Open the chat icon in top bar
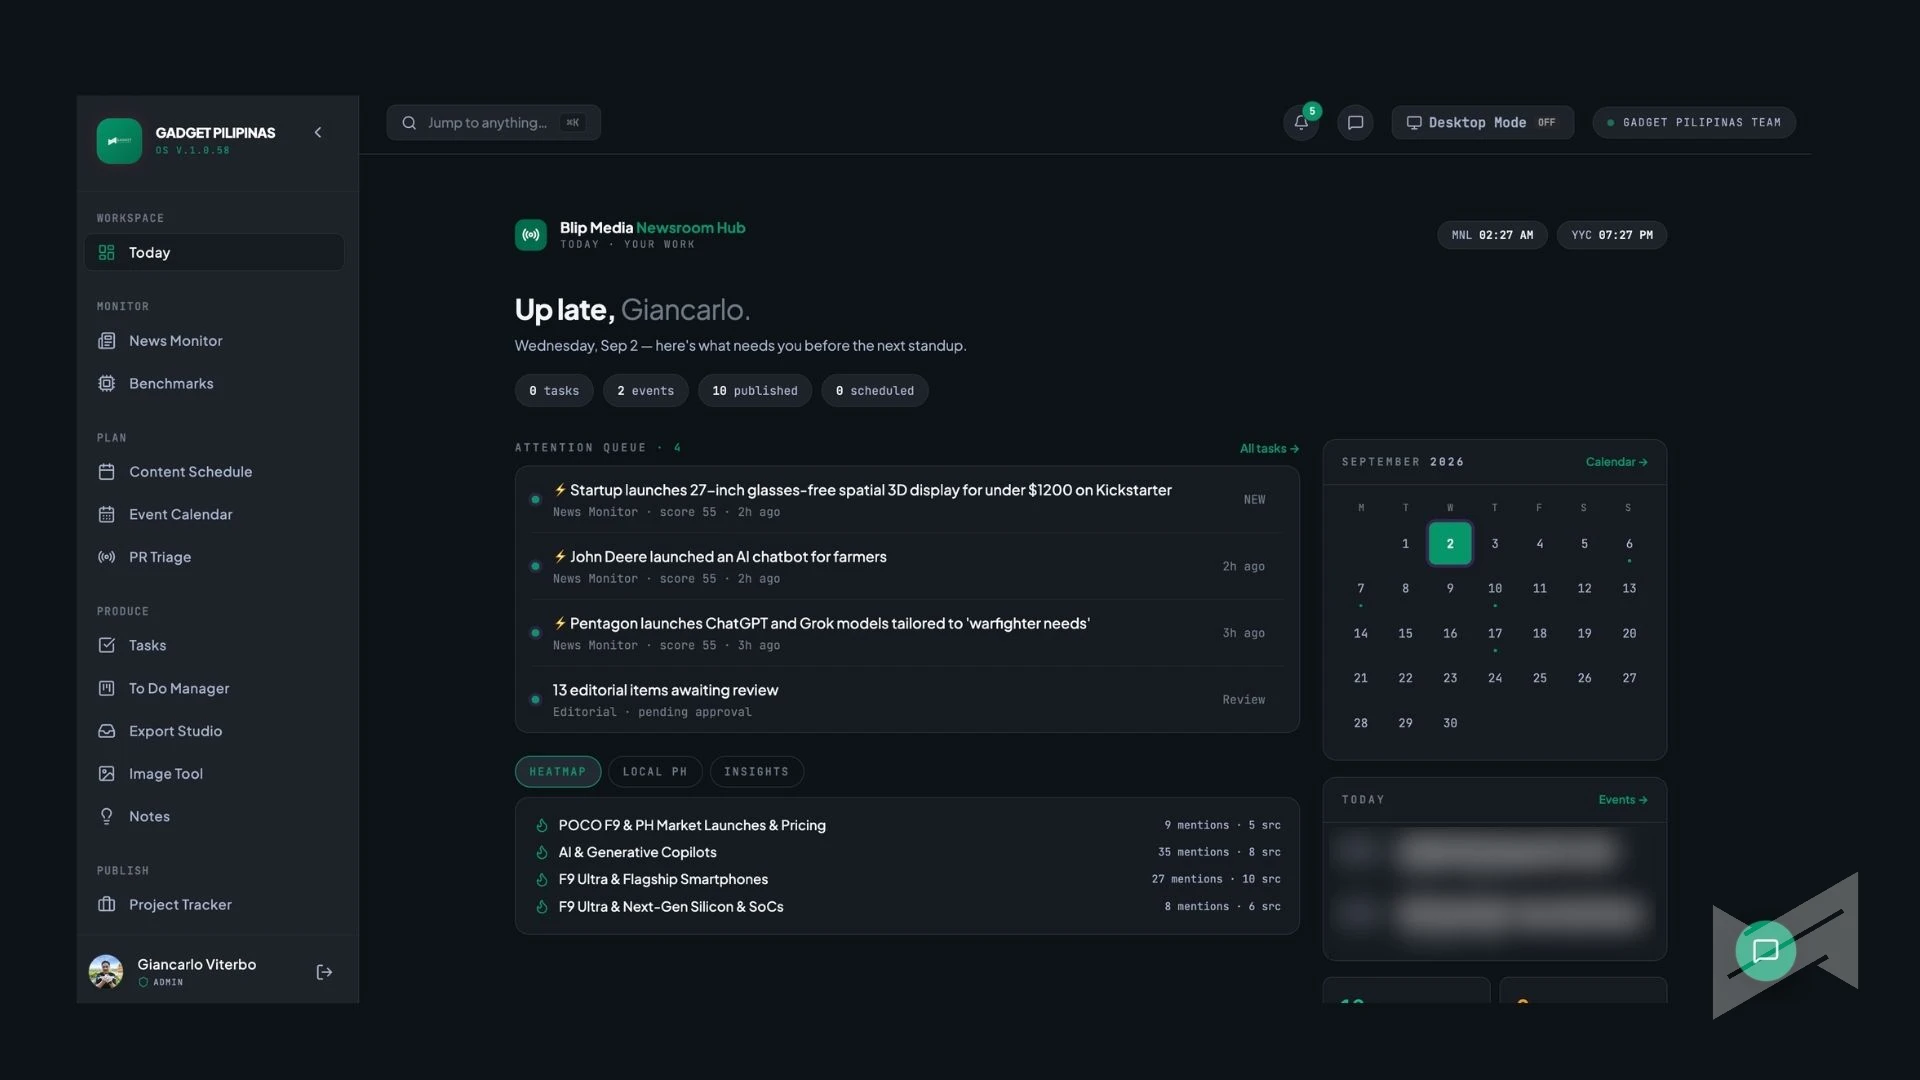The image size is (1920, 1080). (1355, 123)
